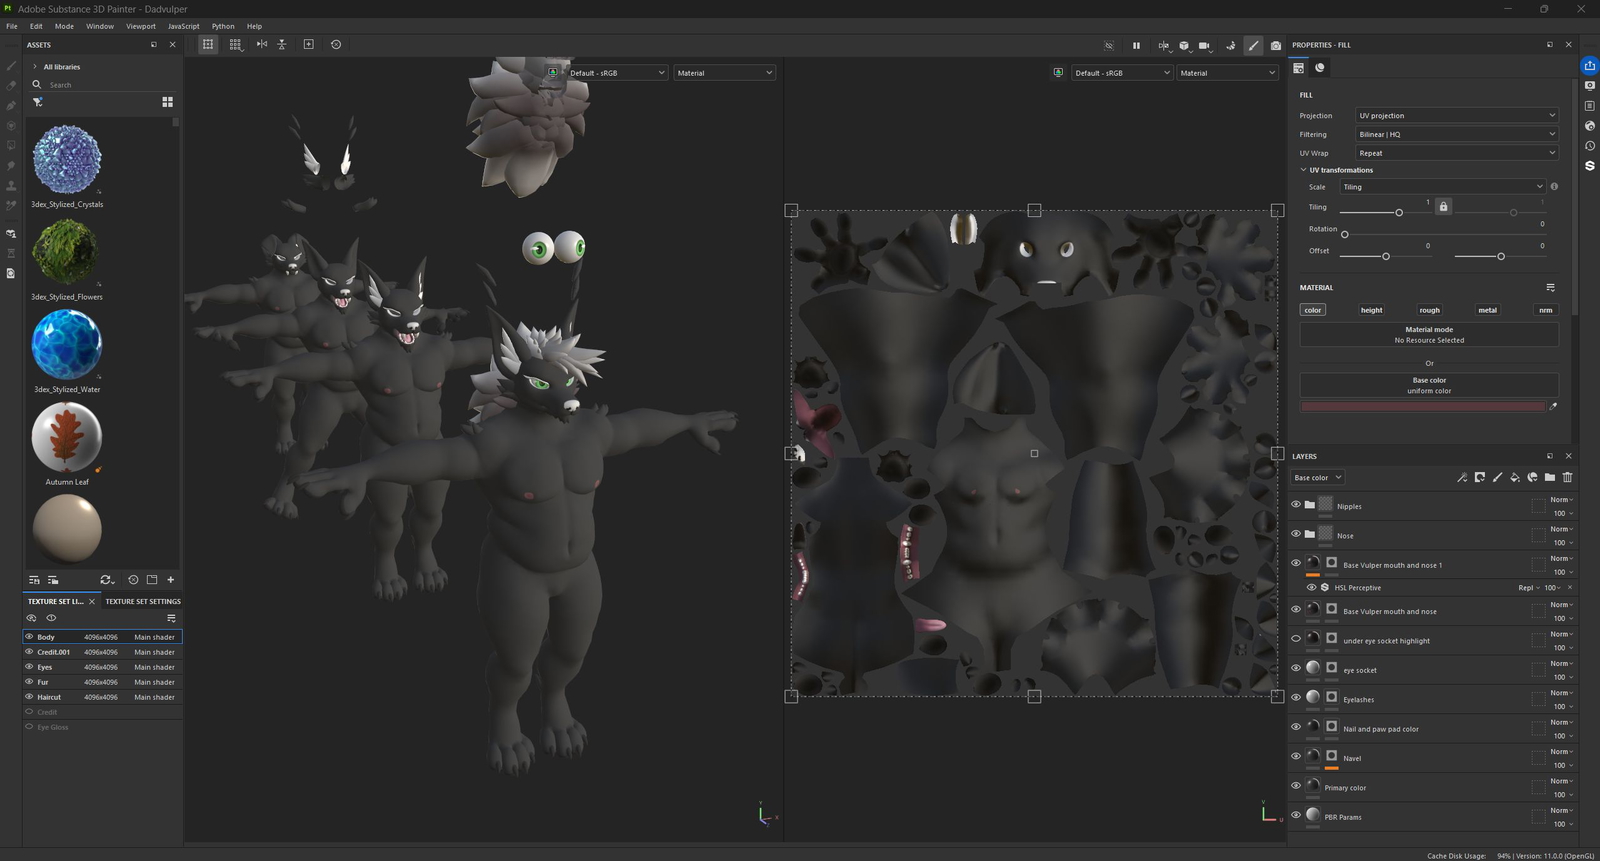The height and width of the screenshot is (861, 1600).
Task: Open the Base color channel dropdown
Action: [1317, 478]
